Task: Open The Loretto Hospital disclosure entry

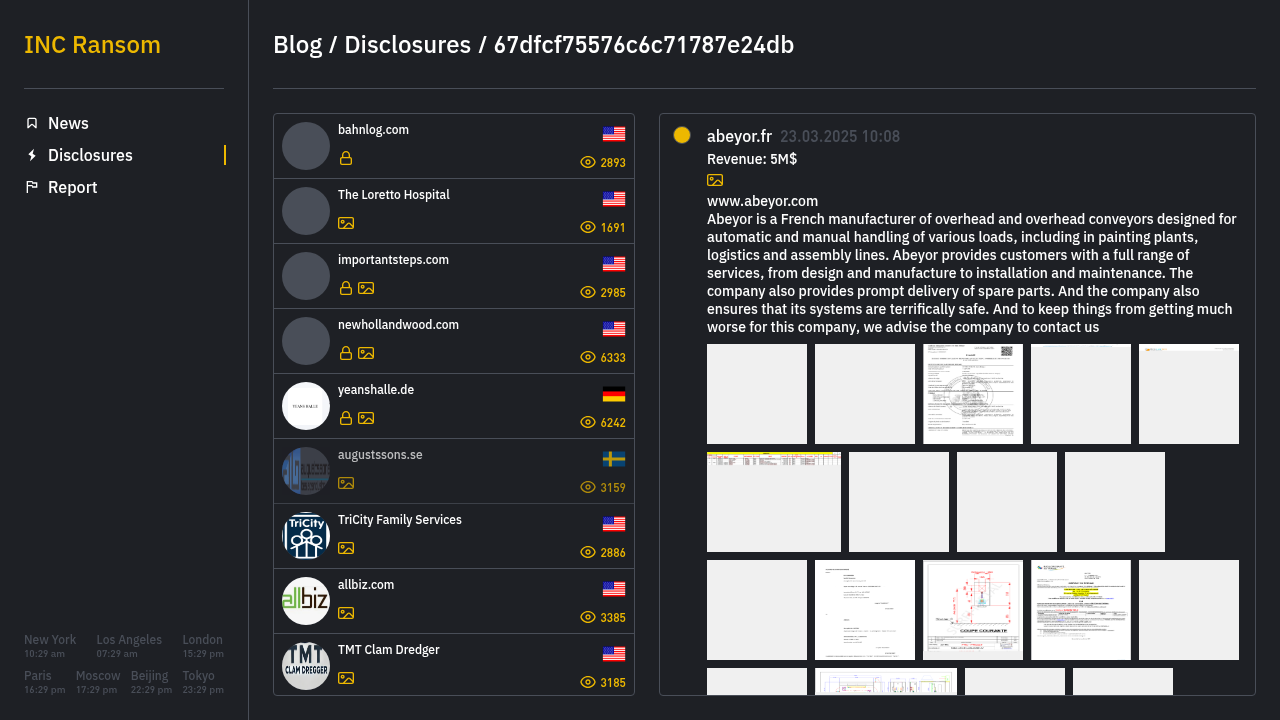Action: pyautogui.click(x=454, y=211)
